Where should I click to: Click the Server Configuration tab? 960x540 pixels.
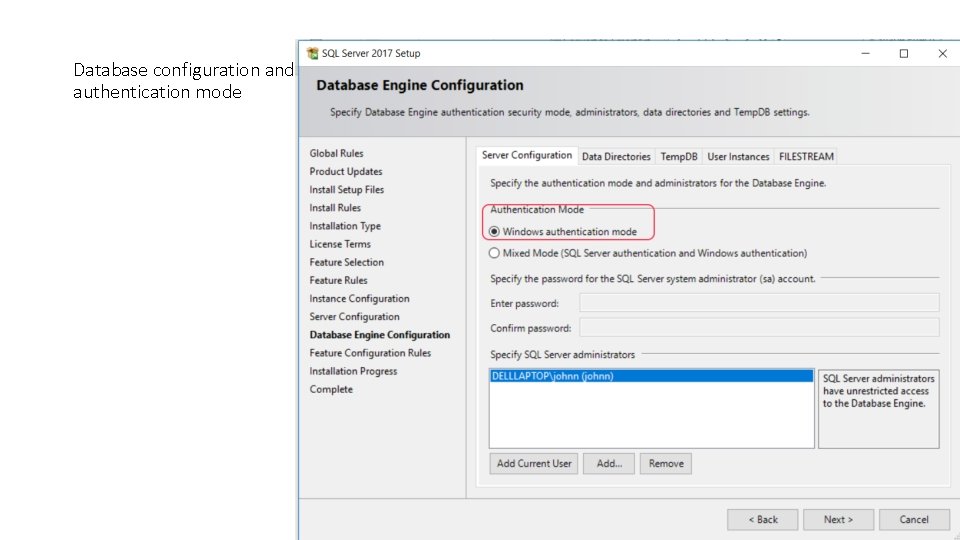point(527,155)
